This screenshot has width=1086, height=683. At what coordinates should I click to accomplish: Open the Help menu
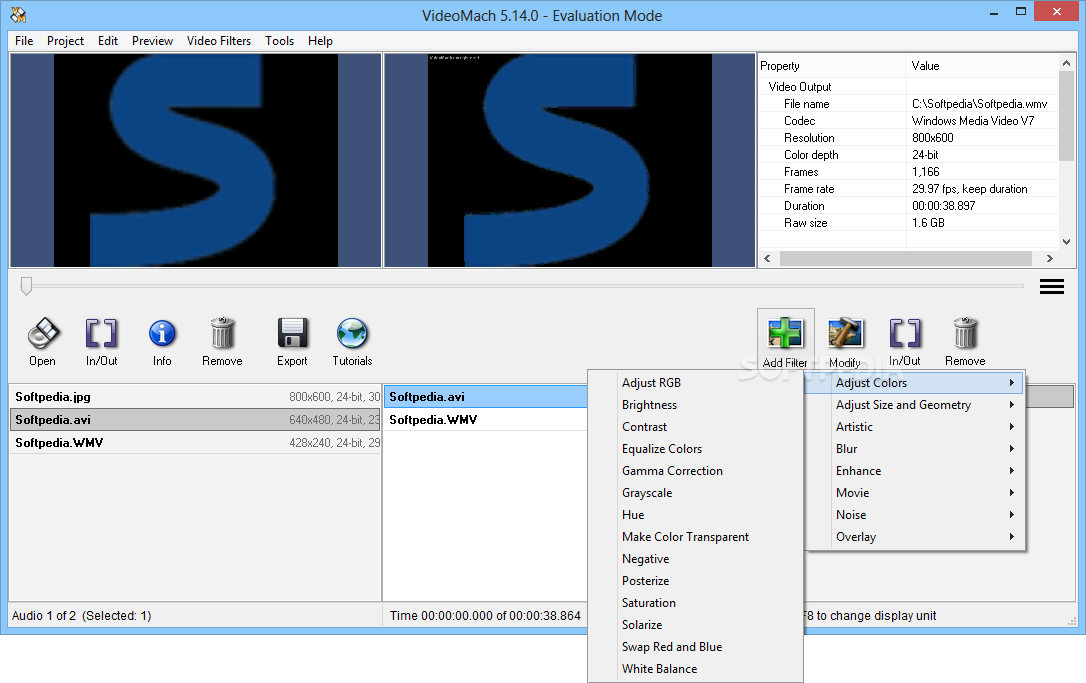click(x=320, y=41)
